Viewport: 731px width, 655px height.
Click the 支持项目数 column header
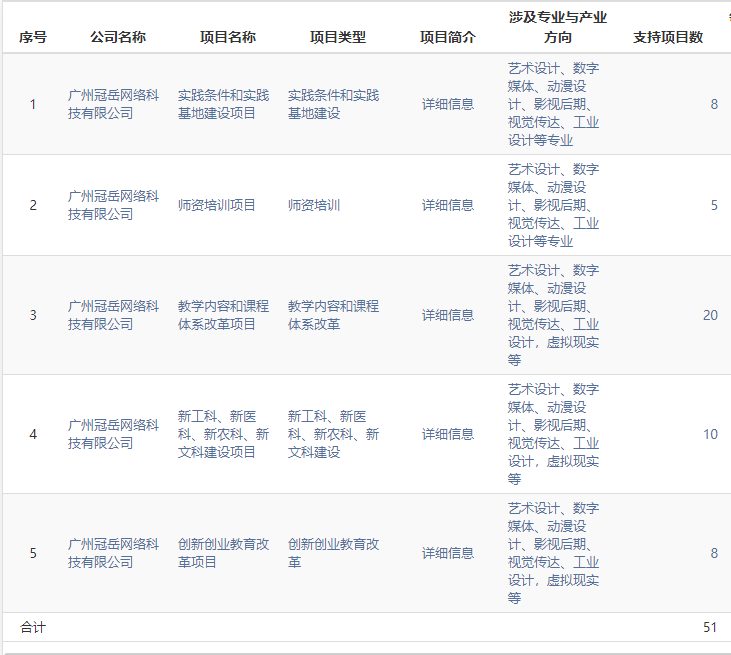[668, 37]
